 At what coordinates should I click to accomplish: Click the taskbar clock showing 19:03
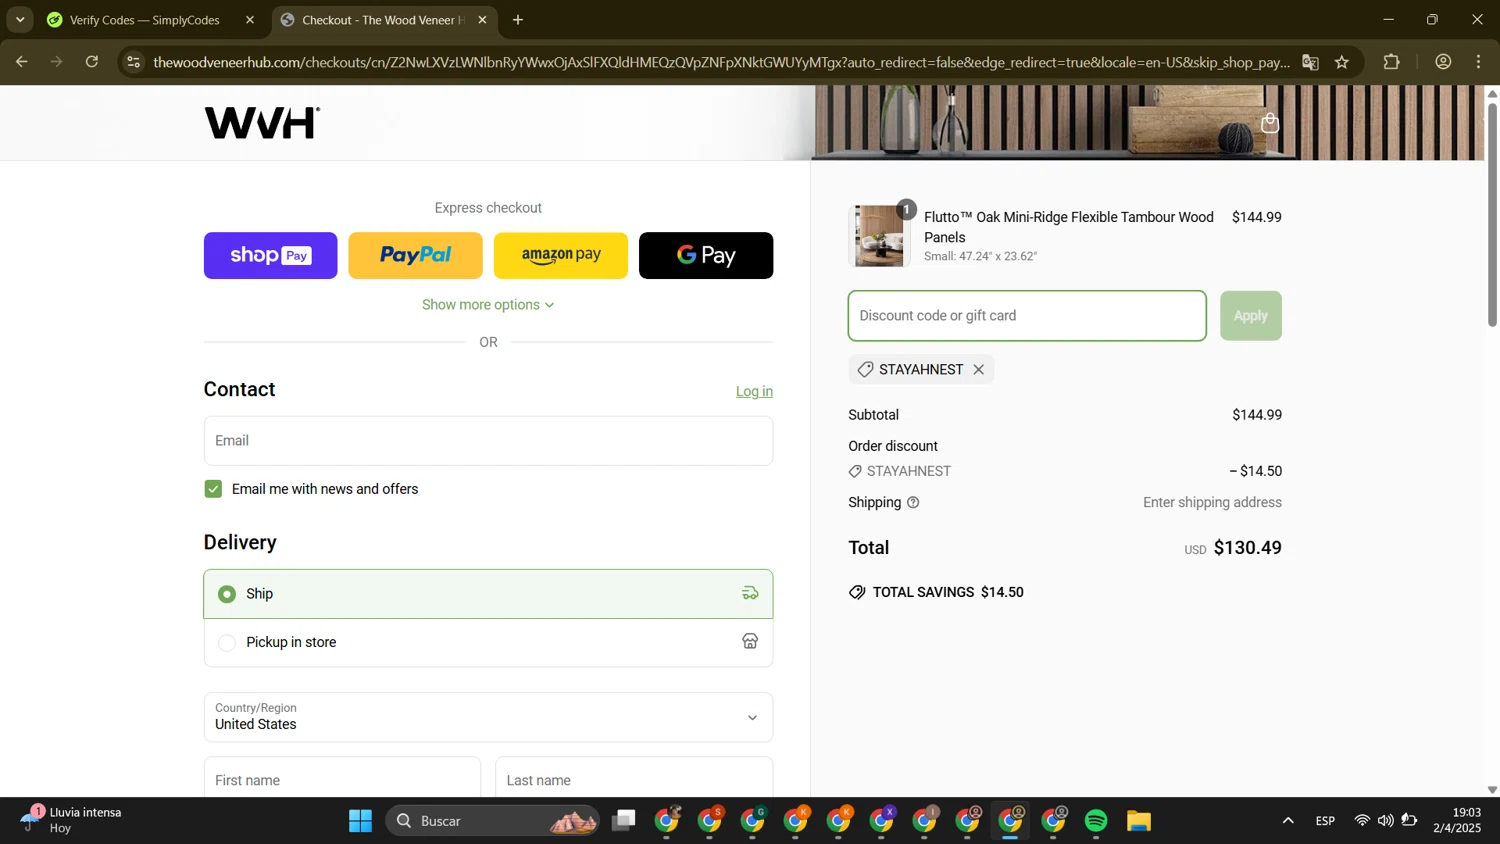tap(1457, 820)
